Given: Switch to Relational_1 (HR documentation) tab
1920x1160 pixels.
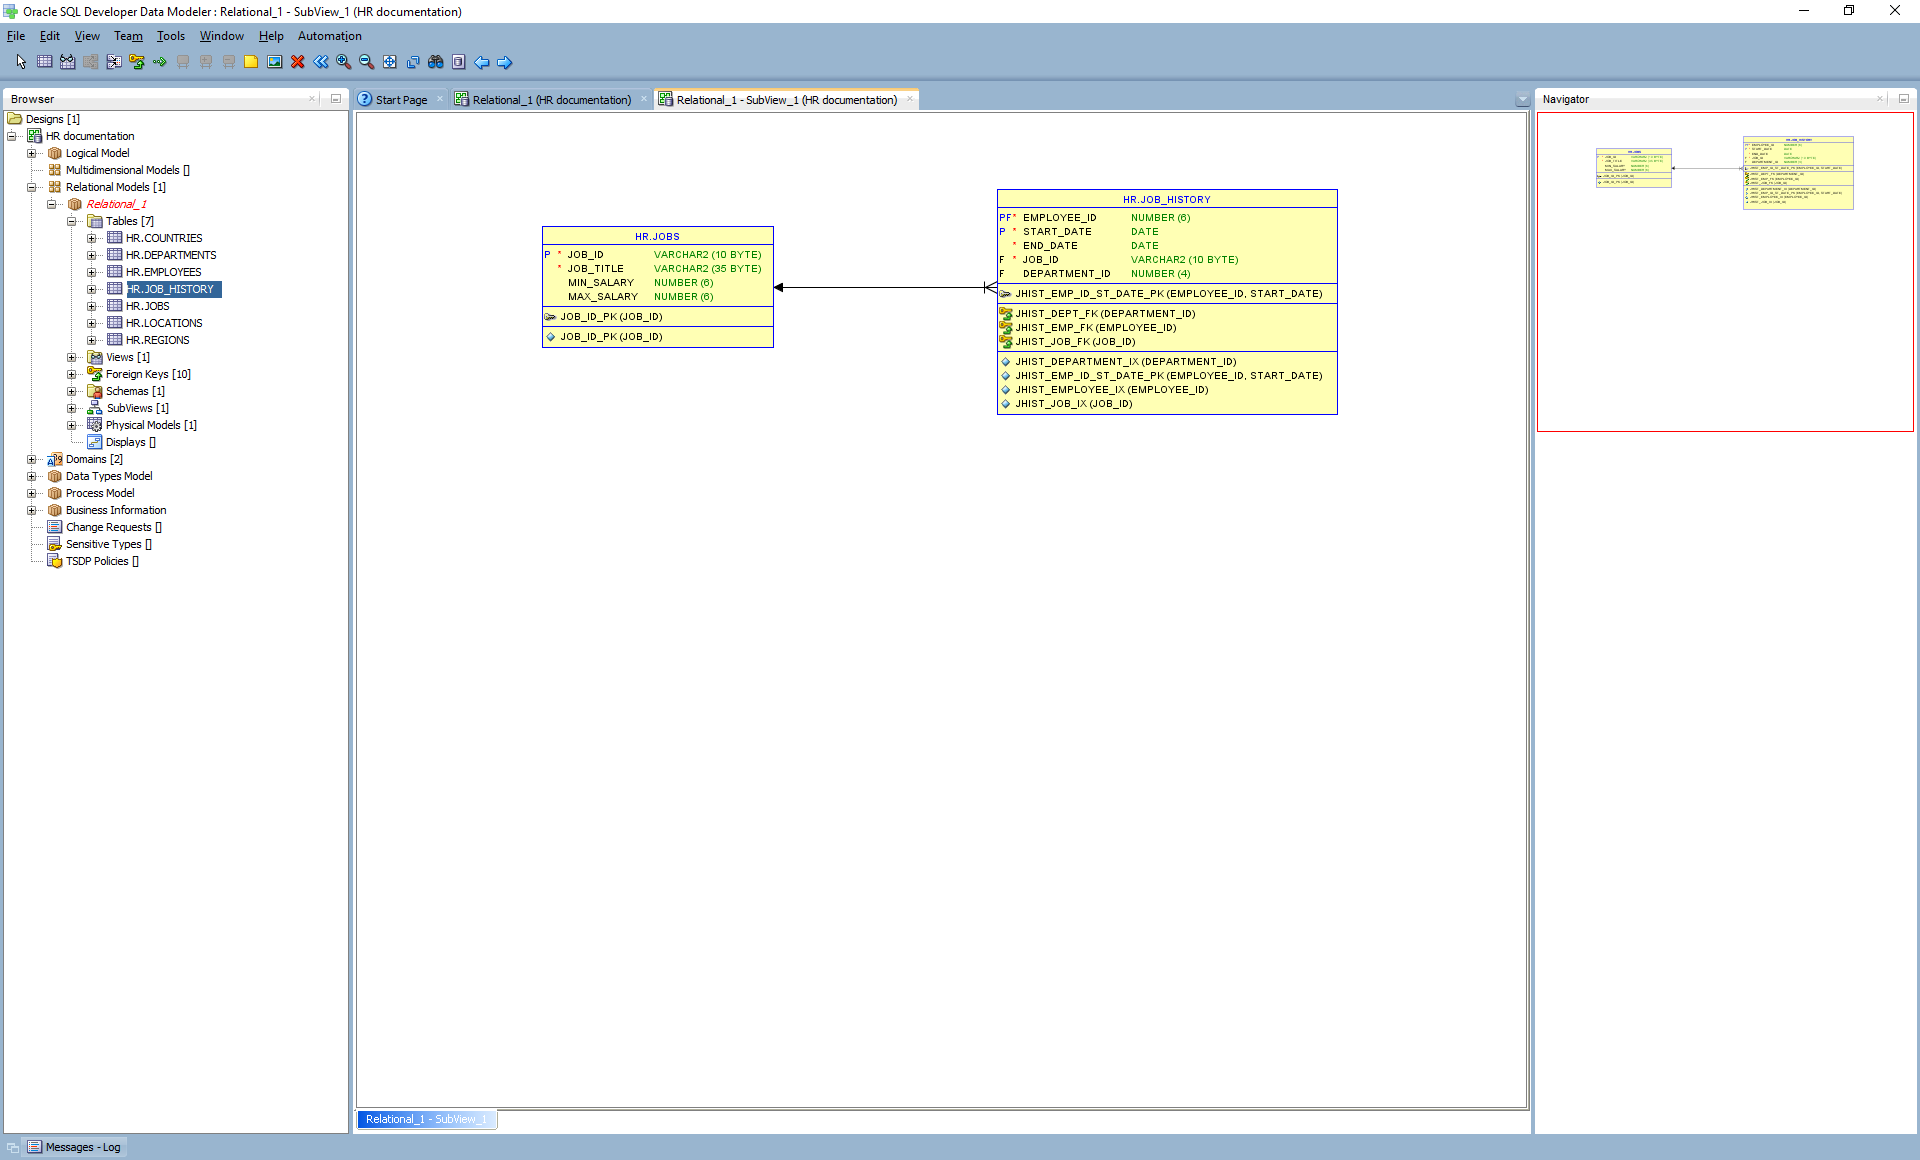Looking at the screenshot, I should point(550,100).
